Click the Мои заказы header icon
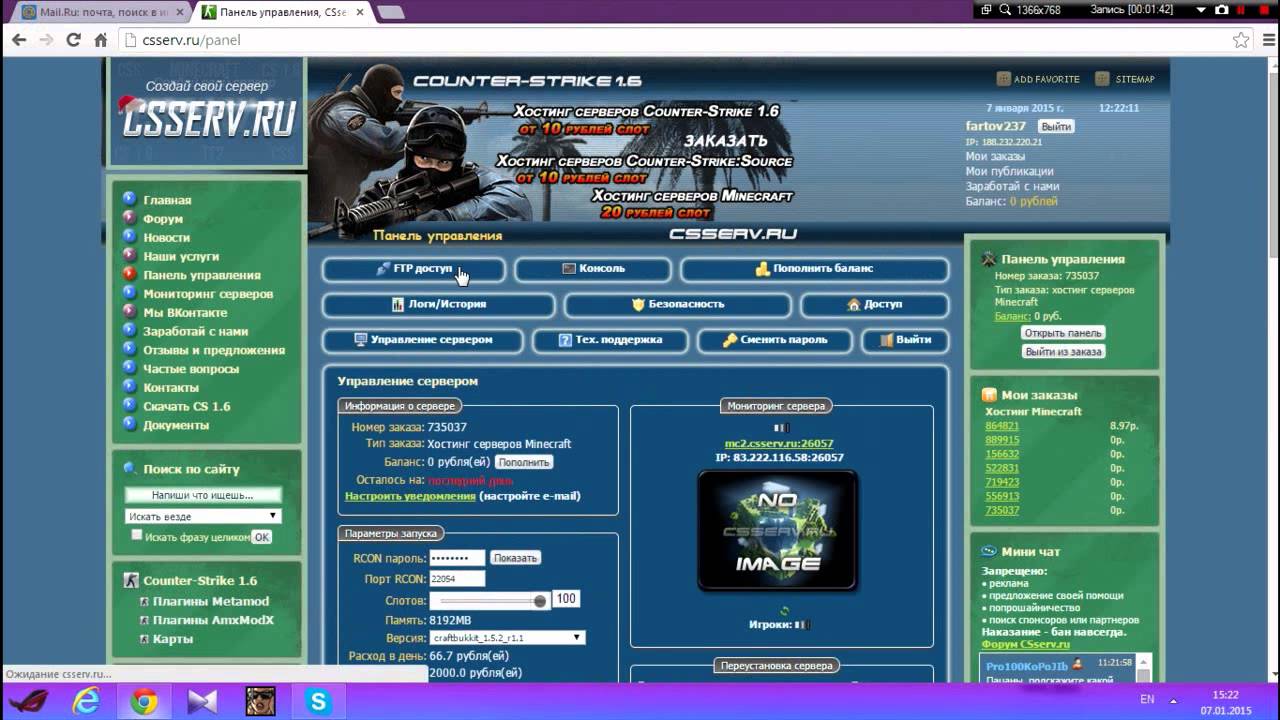Image resolution: width=1280 pixels, height=720 pixels. (x=989, y=395)
